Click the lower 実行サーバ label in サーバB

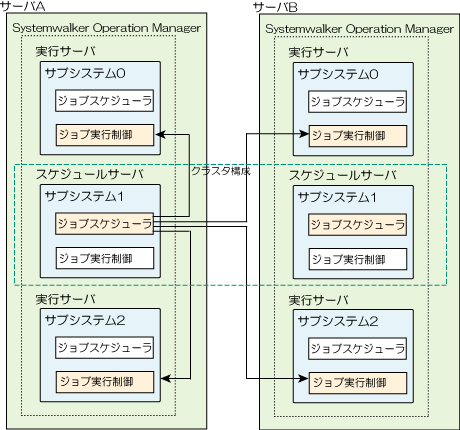tap(318, 300)
